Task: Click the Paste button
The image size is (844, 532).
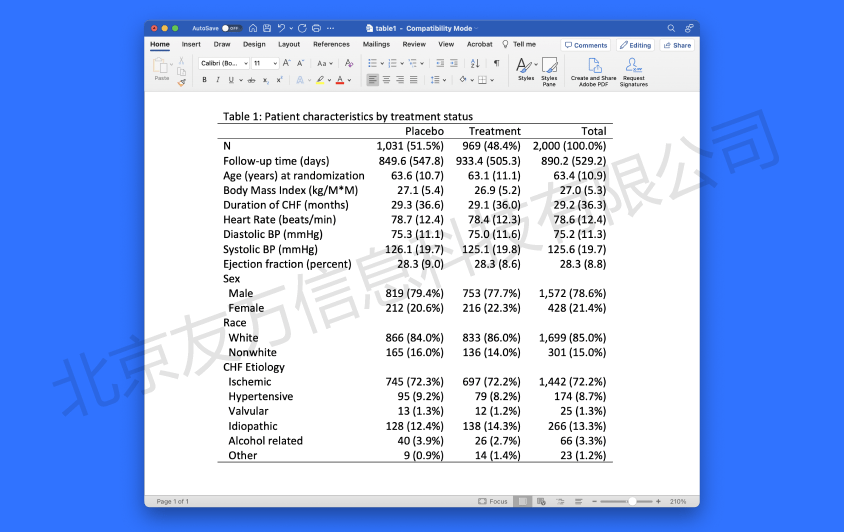Action: pos(161,69)
